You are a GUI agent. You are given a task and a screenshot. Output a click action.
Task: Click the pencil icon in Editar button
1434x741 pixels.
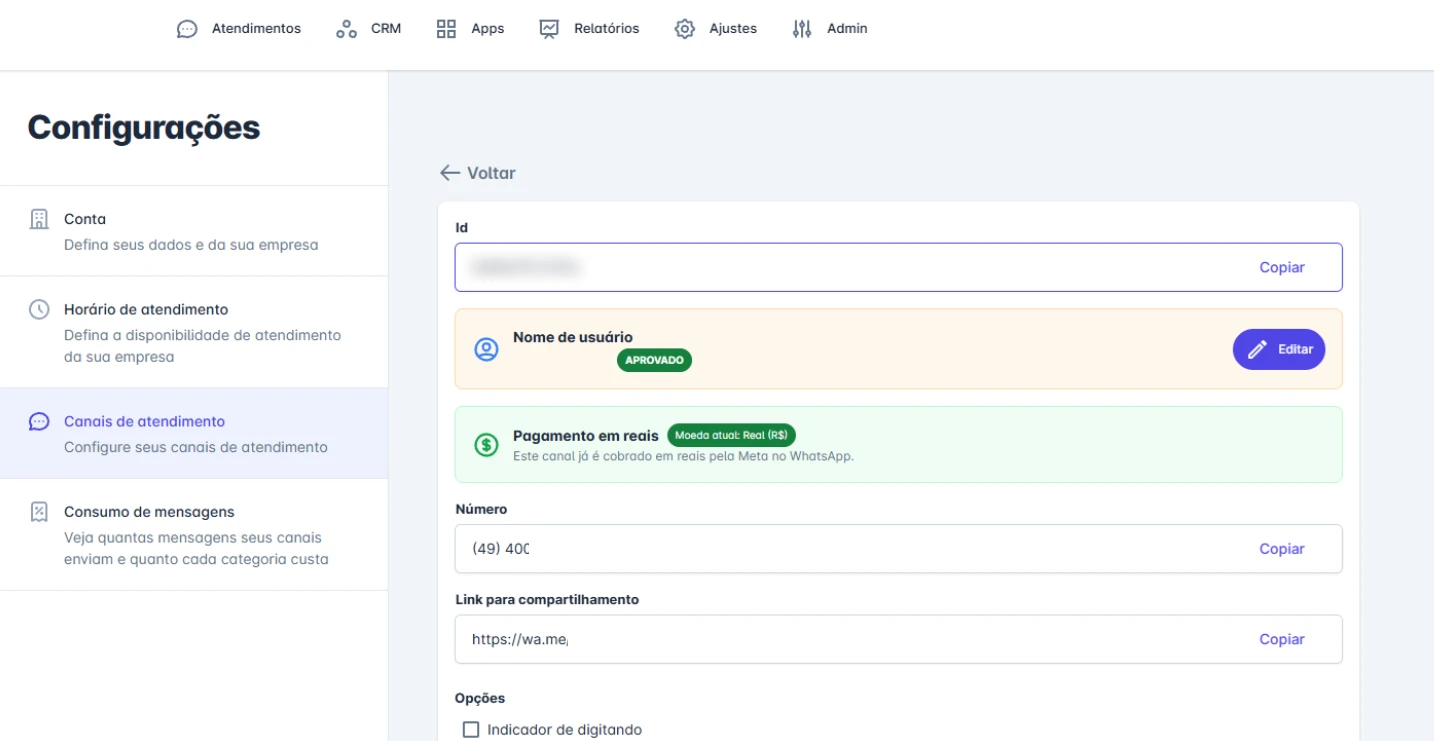click(x=1257, y=349)
